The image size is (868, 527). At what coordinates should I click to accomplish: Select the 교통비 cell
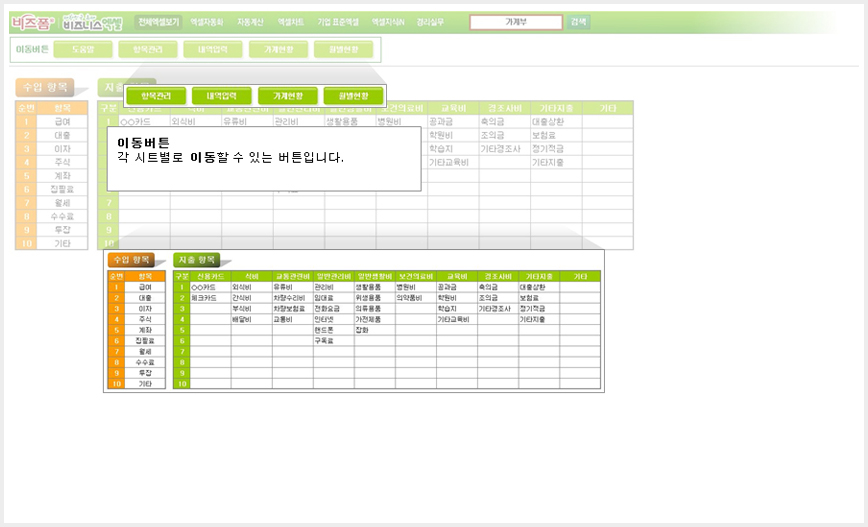(292, 319)
